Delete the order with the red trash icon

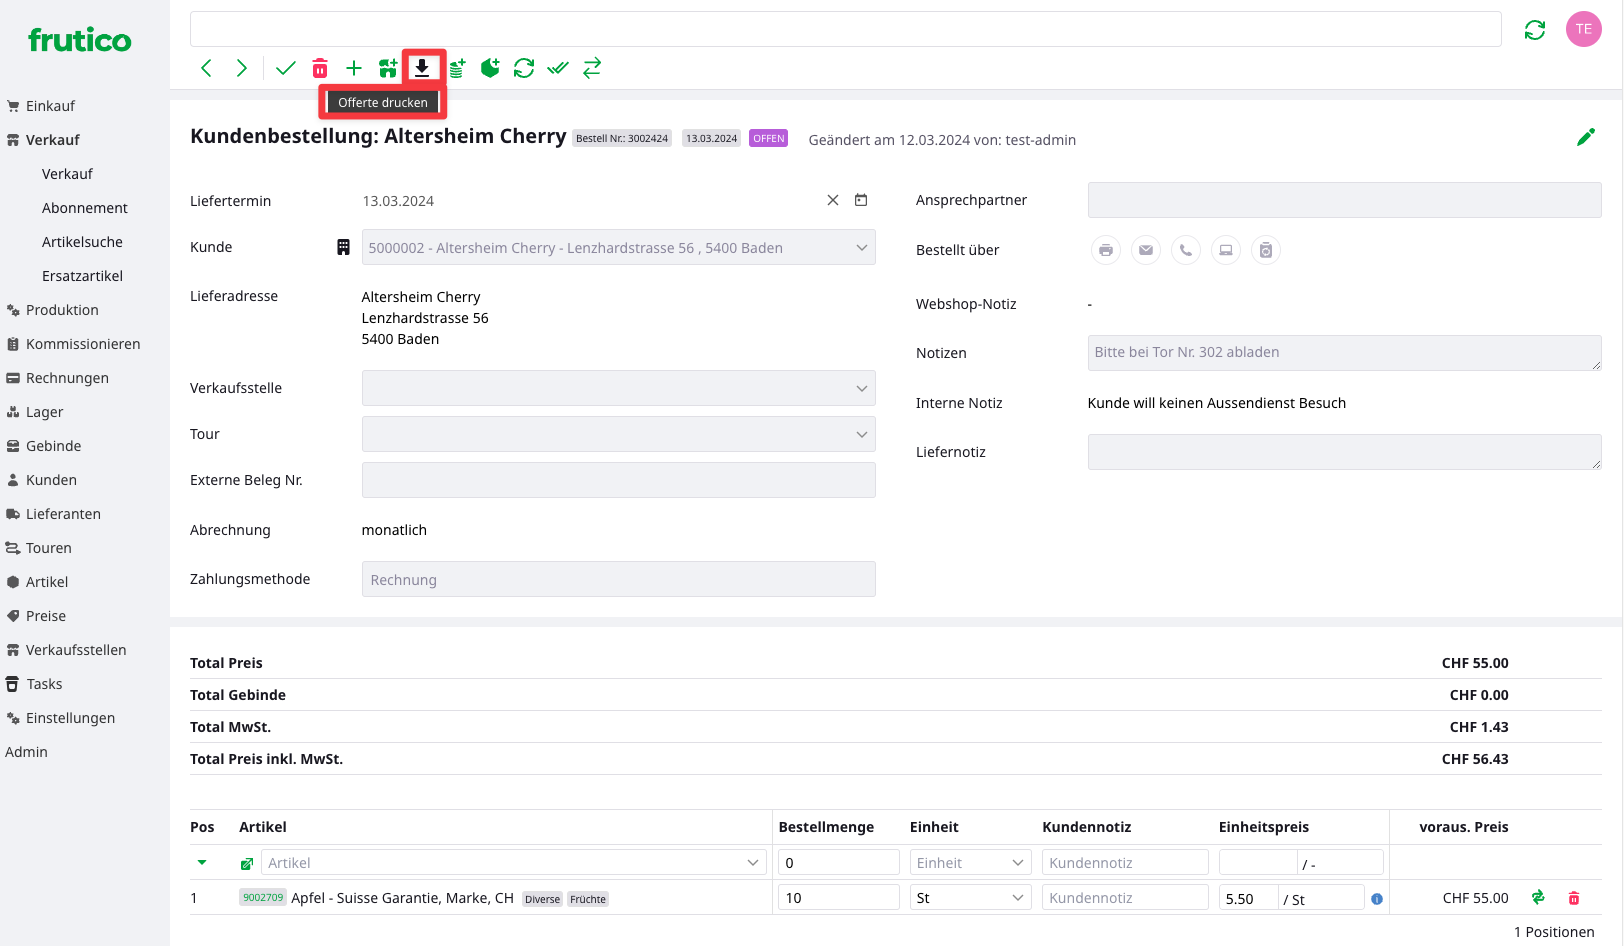[x=320, y=68]
